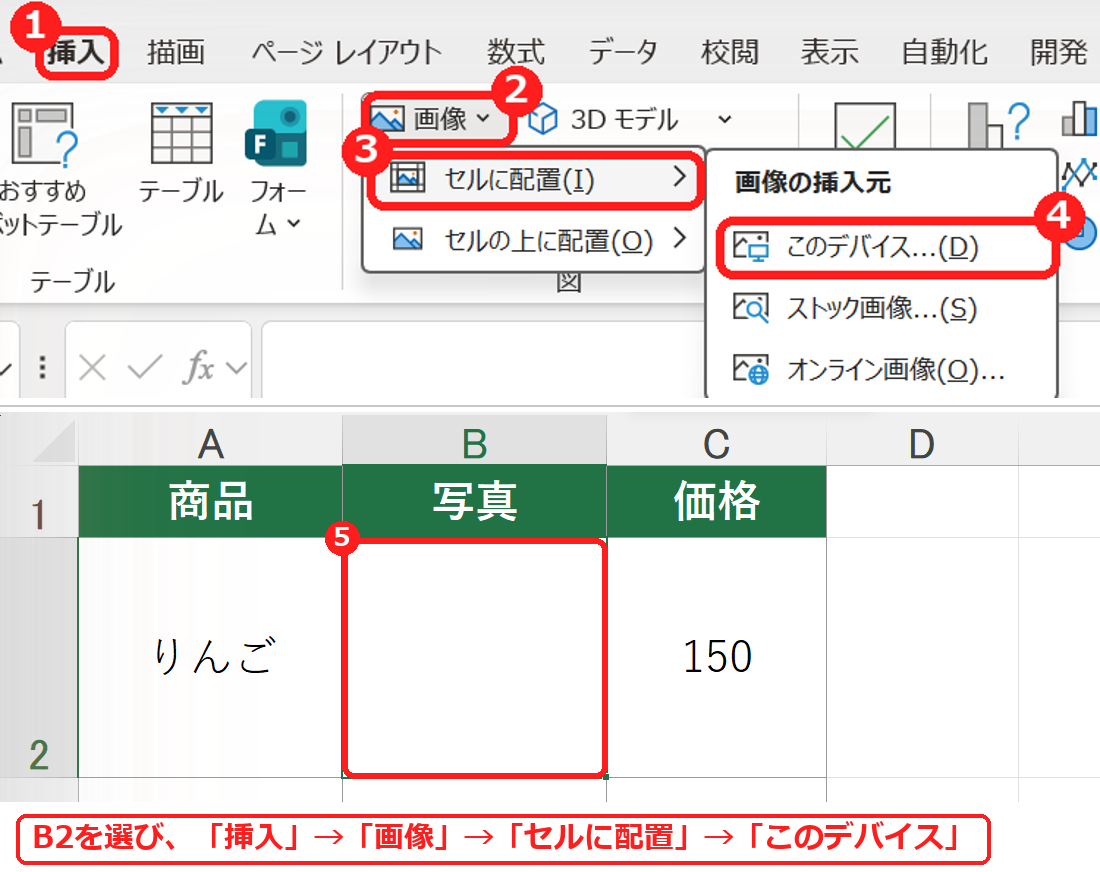Screen dimensions: 1100x872
Task: Click the formula bar input field
Action: pos(483,360)
